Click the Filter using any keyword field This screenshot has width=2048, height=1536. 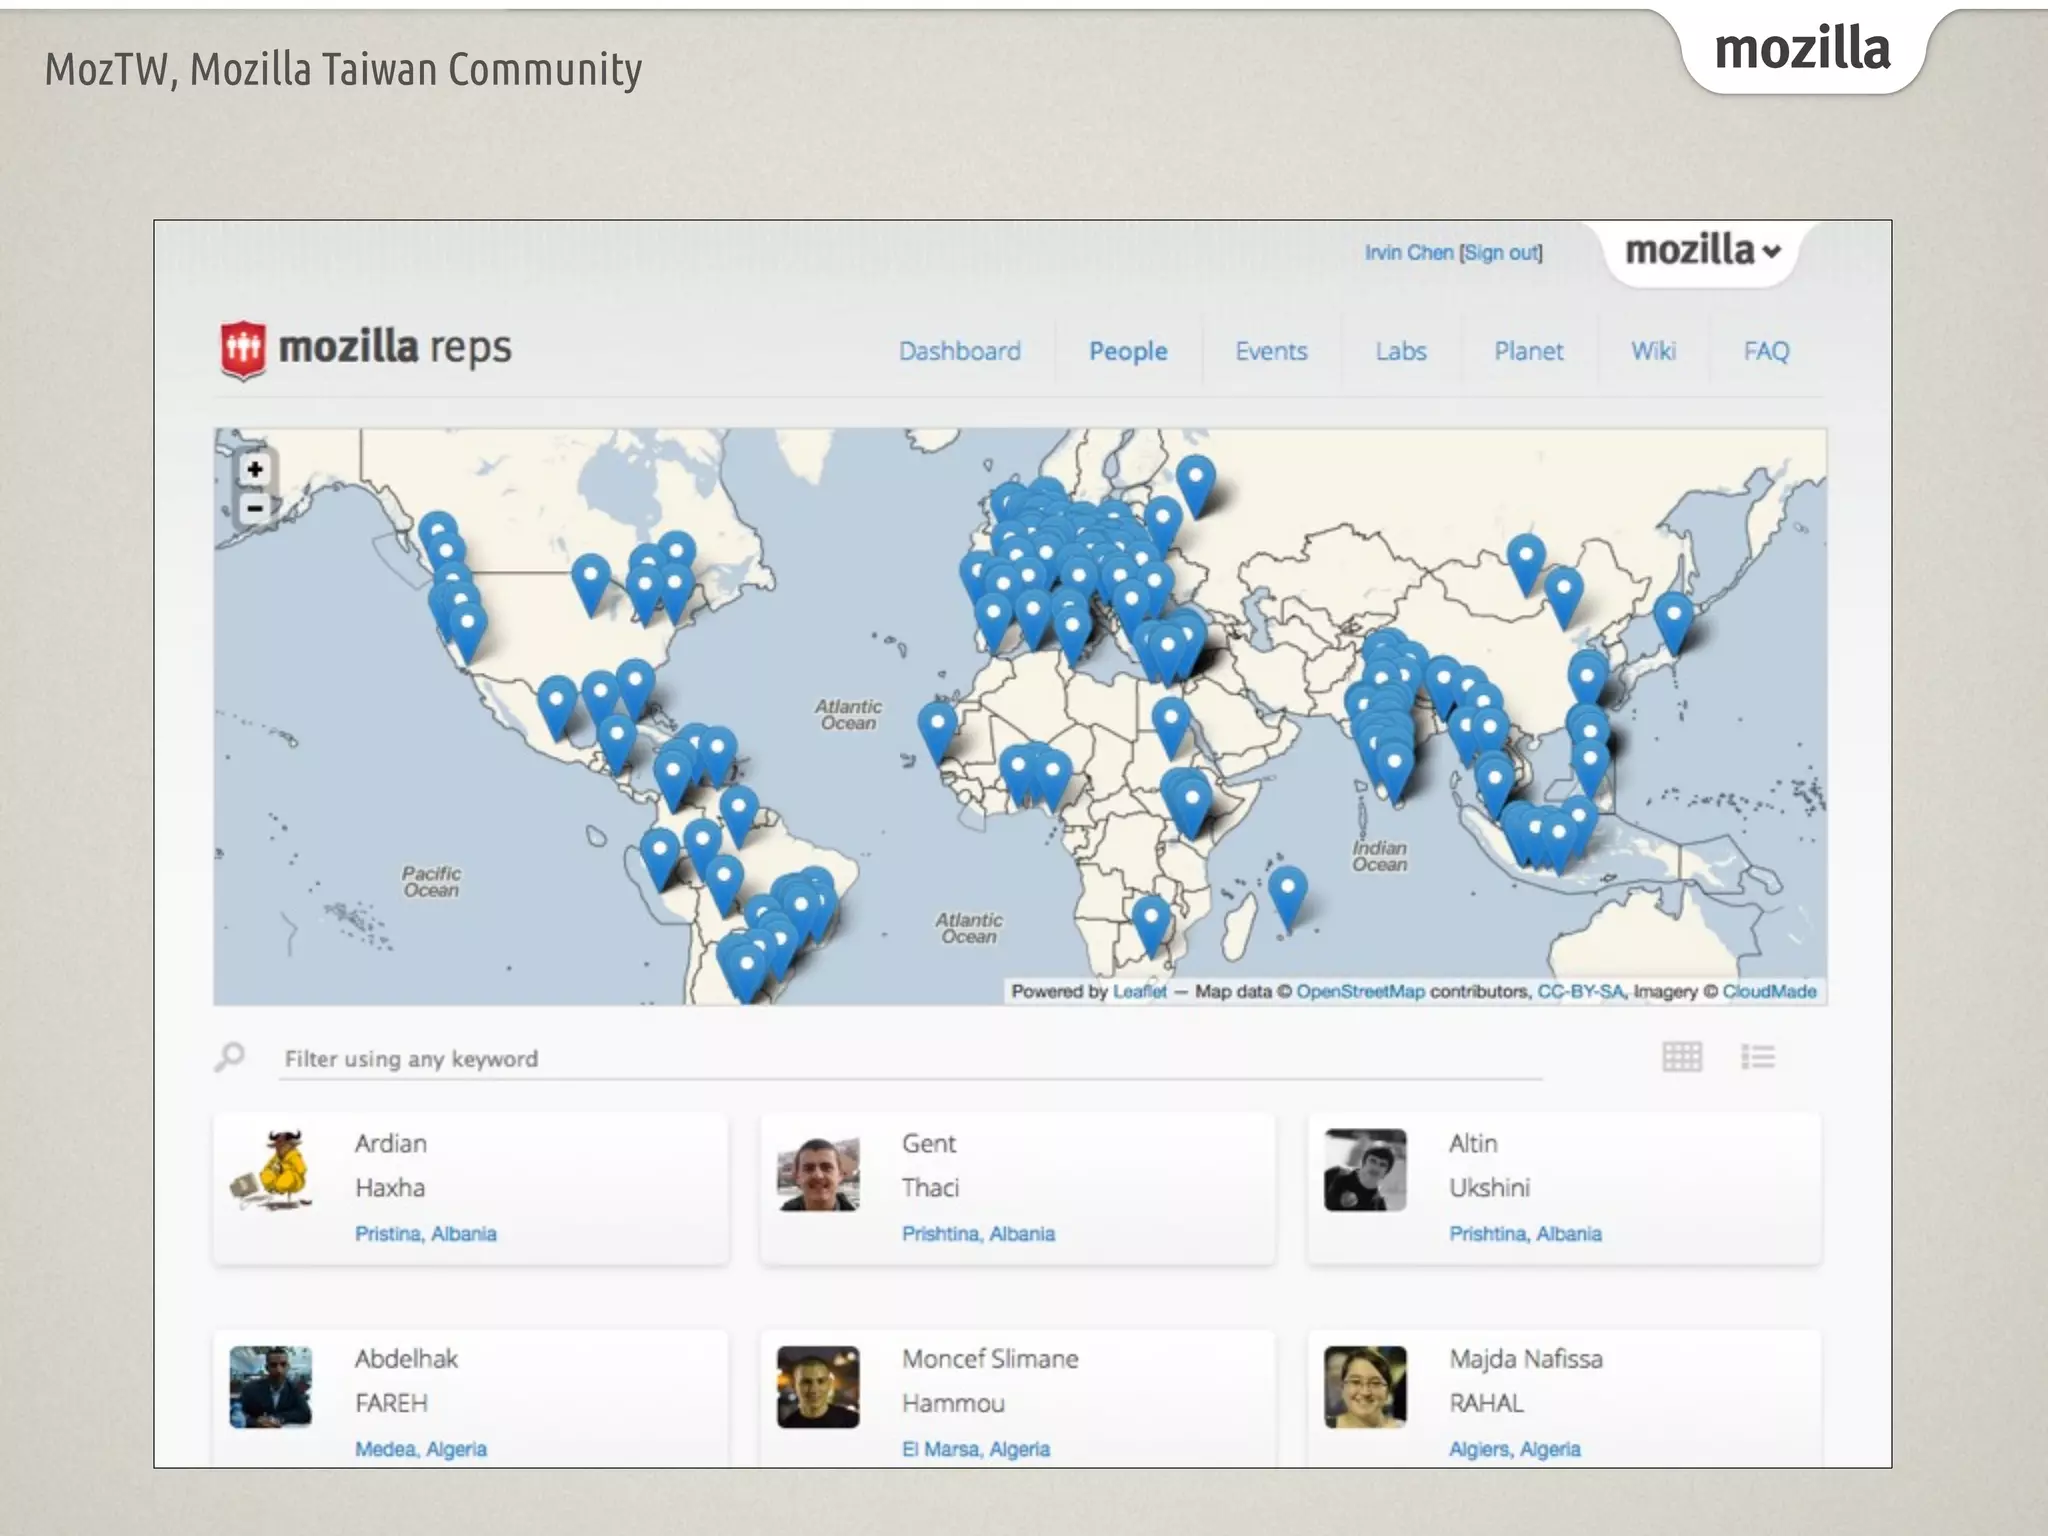tap(910, 1059)
